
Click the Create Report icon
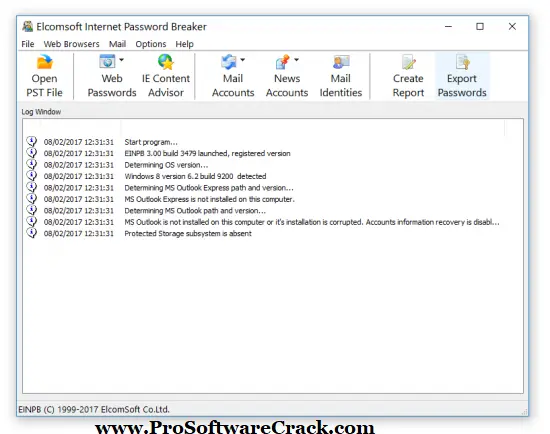click(408, 62)
